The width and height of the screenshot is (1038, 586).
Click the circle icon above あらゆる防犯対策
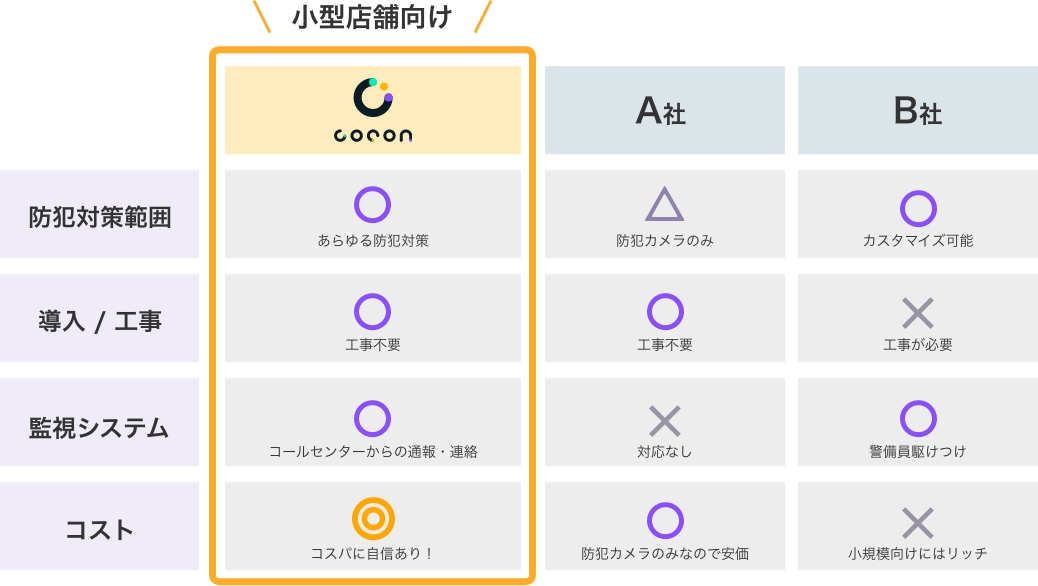[373, 205]
